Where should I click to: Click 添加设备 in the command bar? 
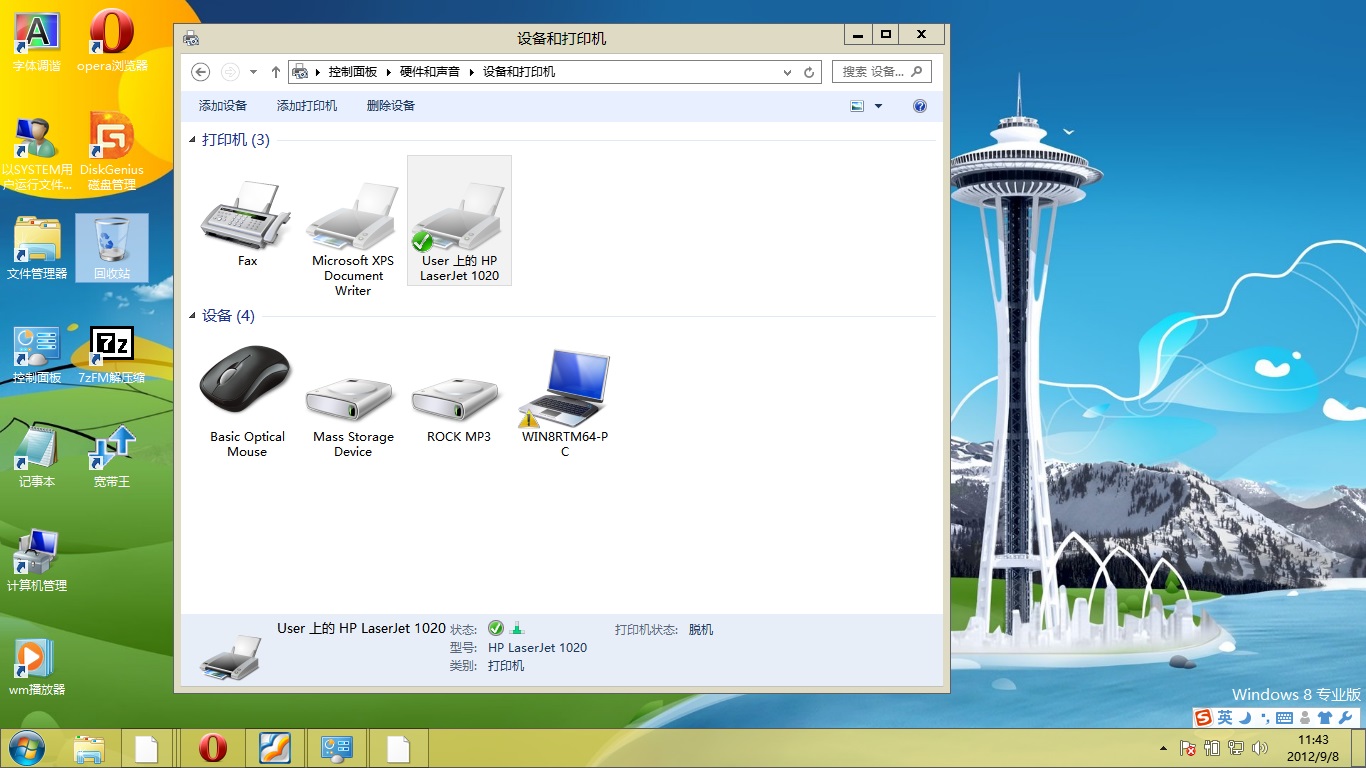coord(222,106)
